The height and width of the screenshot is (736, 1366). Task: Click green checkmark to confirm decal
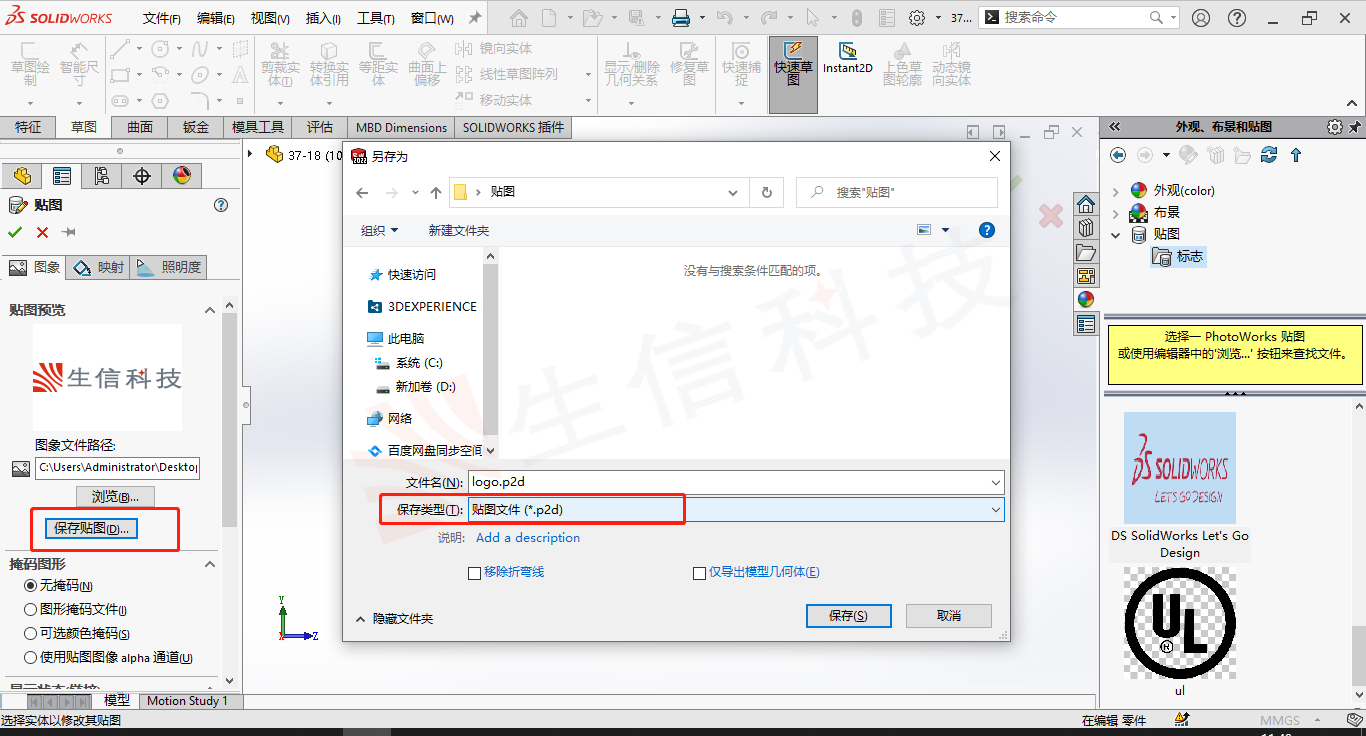[15, 232]
